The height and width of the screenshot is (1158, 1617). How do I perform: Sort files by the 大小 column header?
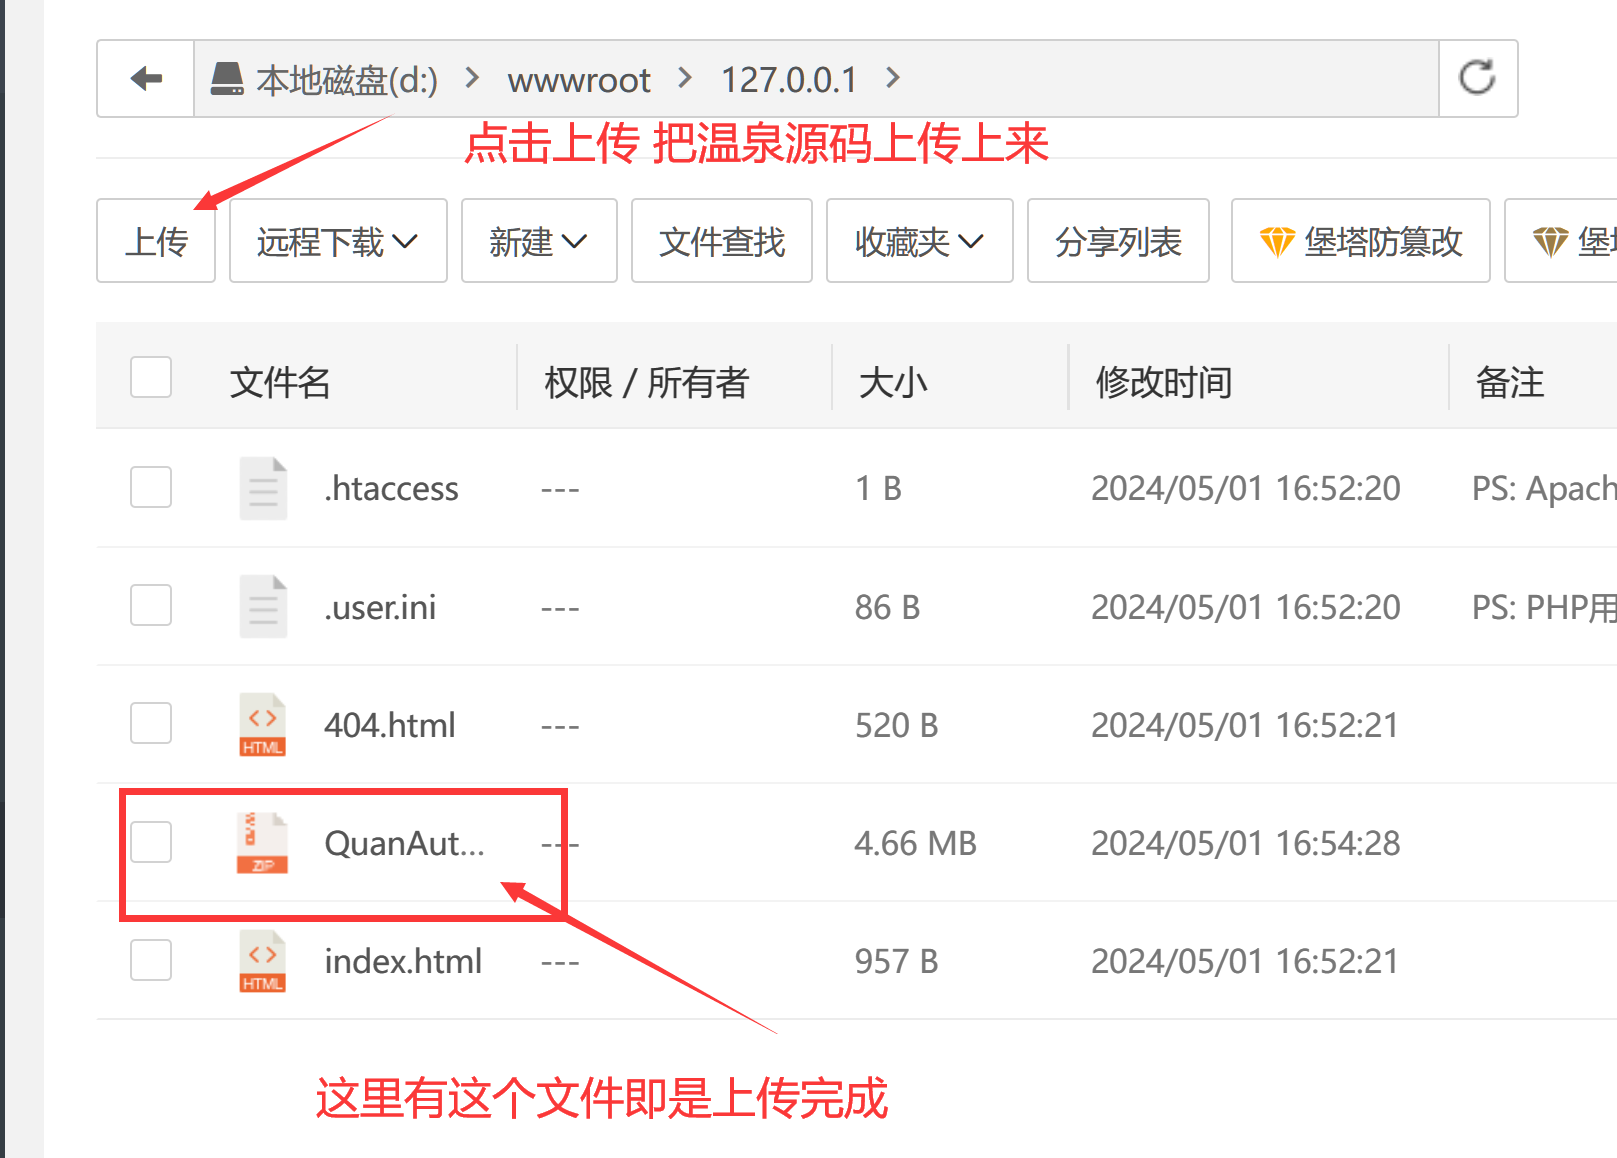(x=891, y=380)
